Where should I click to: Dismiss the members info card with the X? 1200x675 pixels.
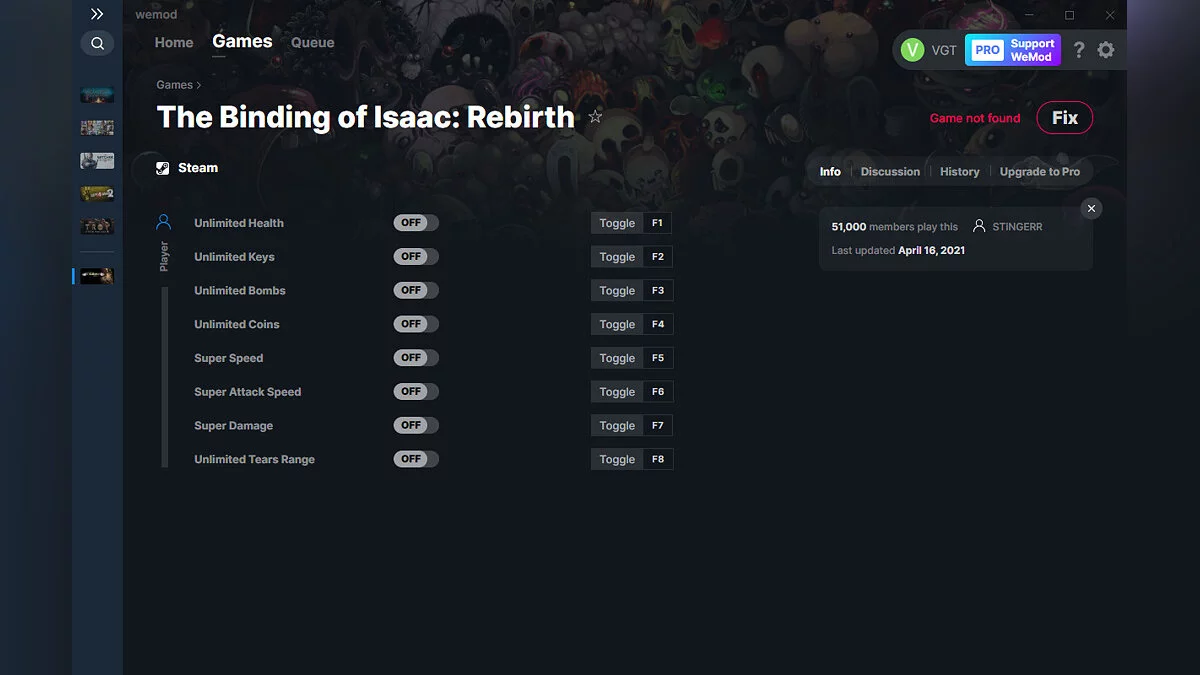1091,208
